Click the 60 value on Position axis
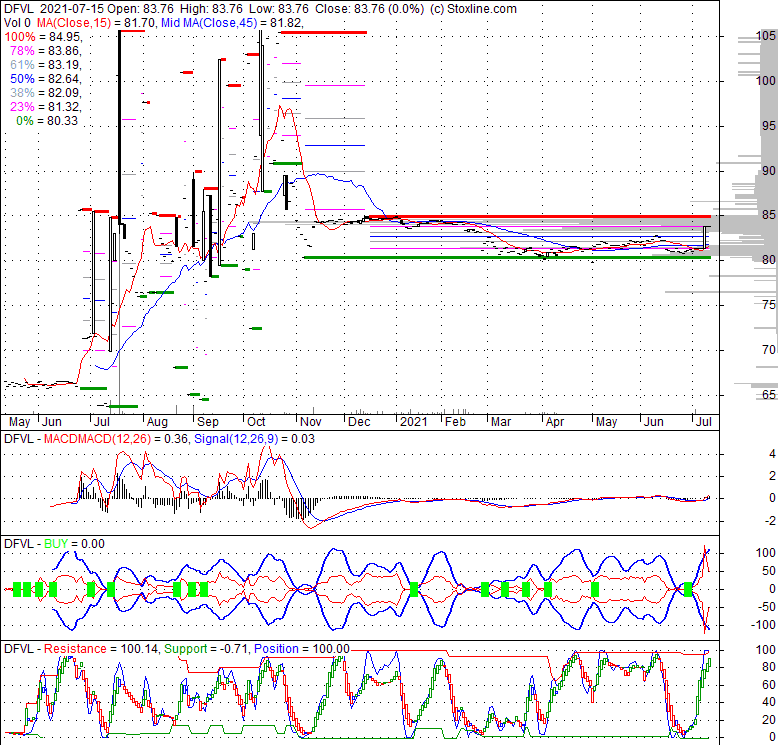This screenshot has height=745, width=780. (x=769, y=684)
